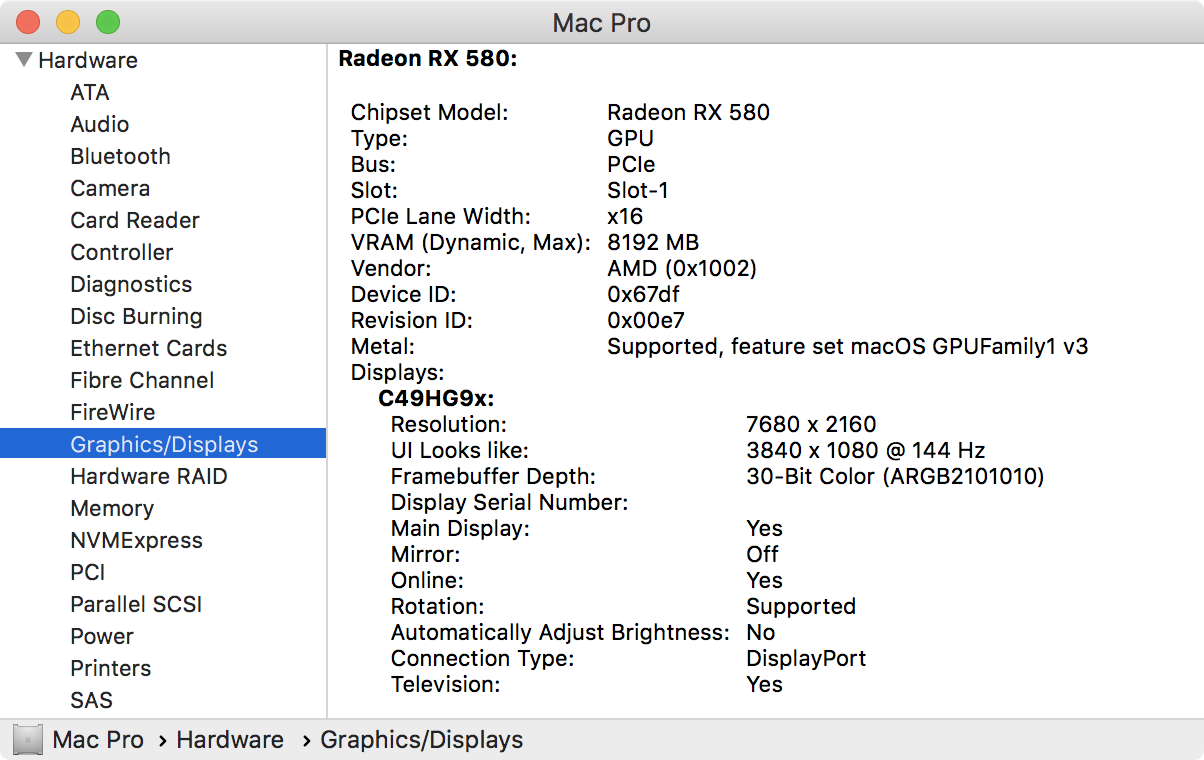Select the Graphics/Displays sidebar item
The width and height of the screenshot is (1204, 760).
pos(164,444)
